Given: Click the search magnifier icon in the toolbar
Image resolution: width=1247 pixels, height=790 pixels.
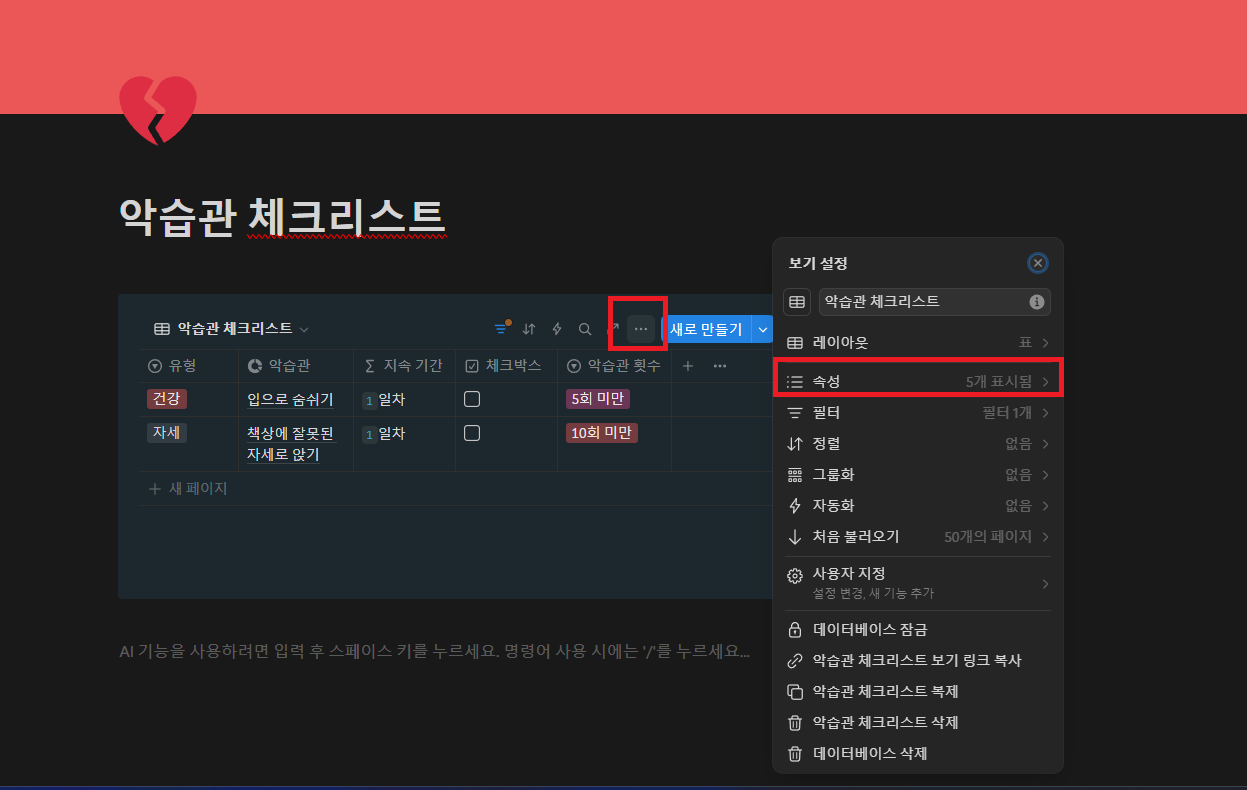Looking at the screenshot, I should click(x=584, y=328).
